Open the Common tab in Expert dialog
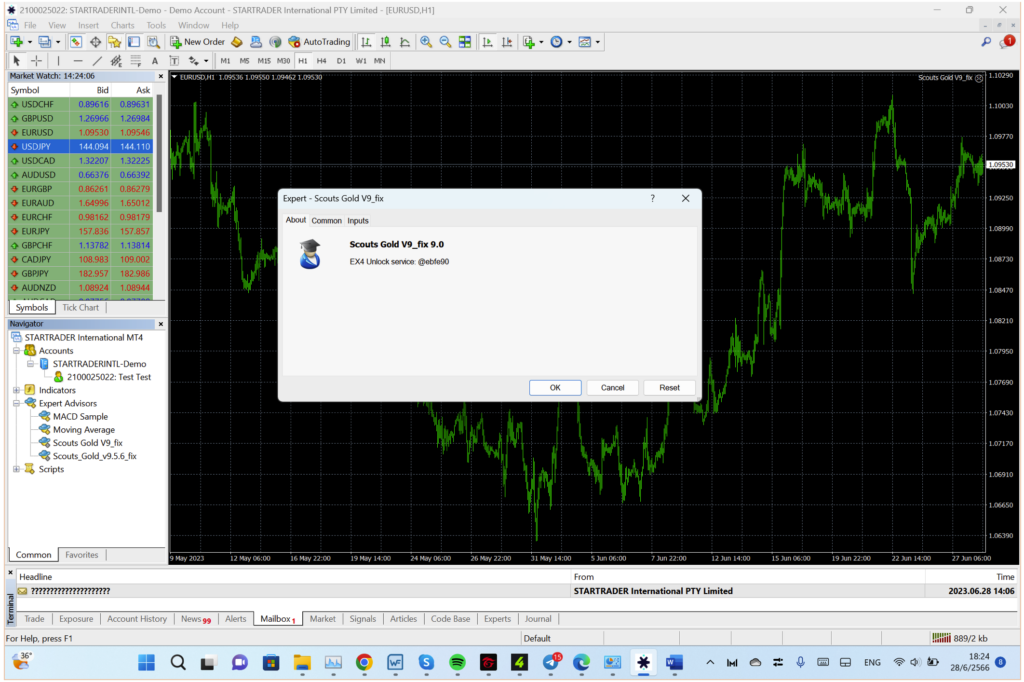The width and height of the screenshot is (1024, 682). [327, 221]
